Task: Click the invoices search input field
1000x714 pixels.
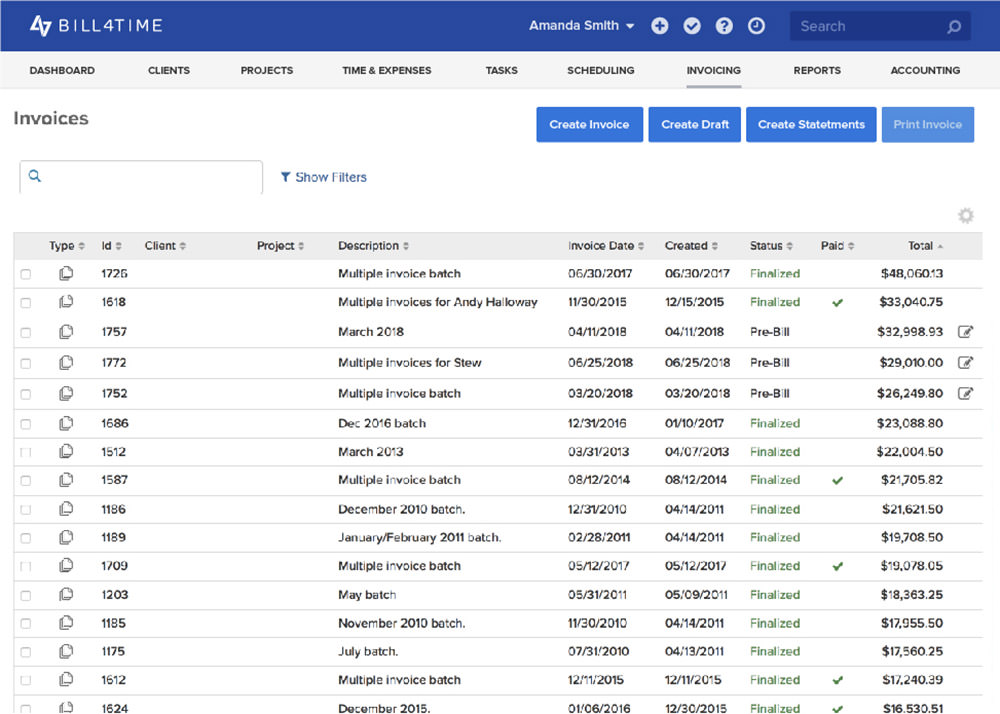Action: point(141,177)
